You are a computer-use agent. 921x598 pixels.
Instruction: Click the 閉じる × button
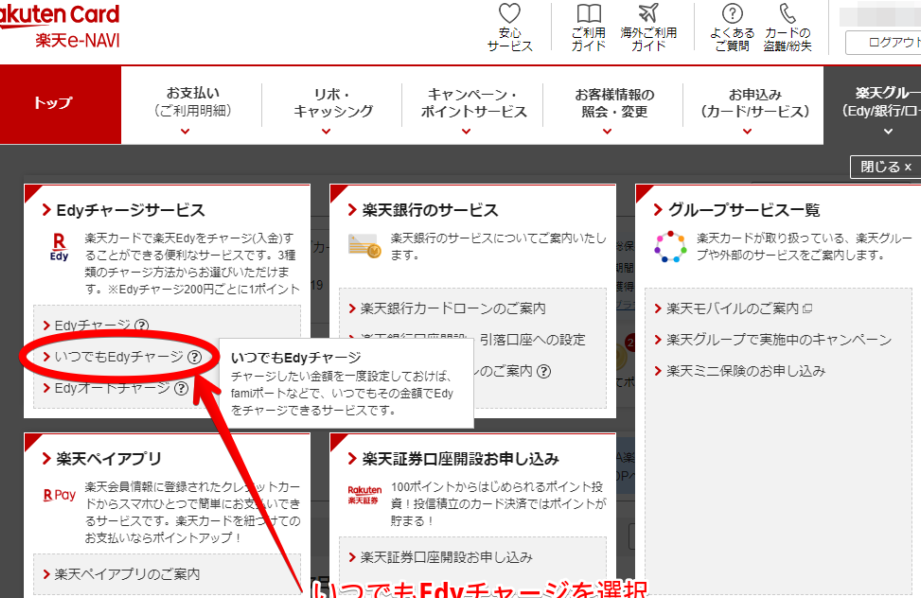[885, 167]
